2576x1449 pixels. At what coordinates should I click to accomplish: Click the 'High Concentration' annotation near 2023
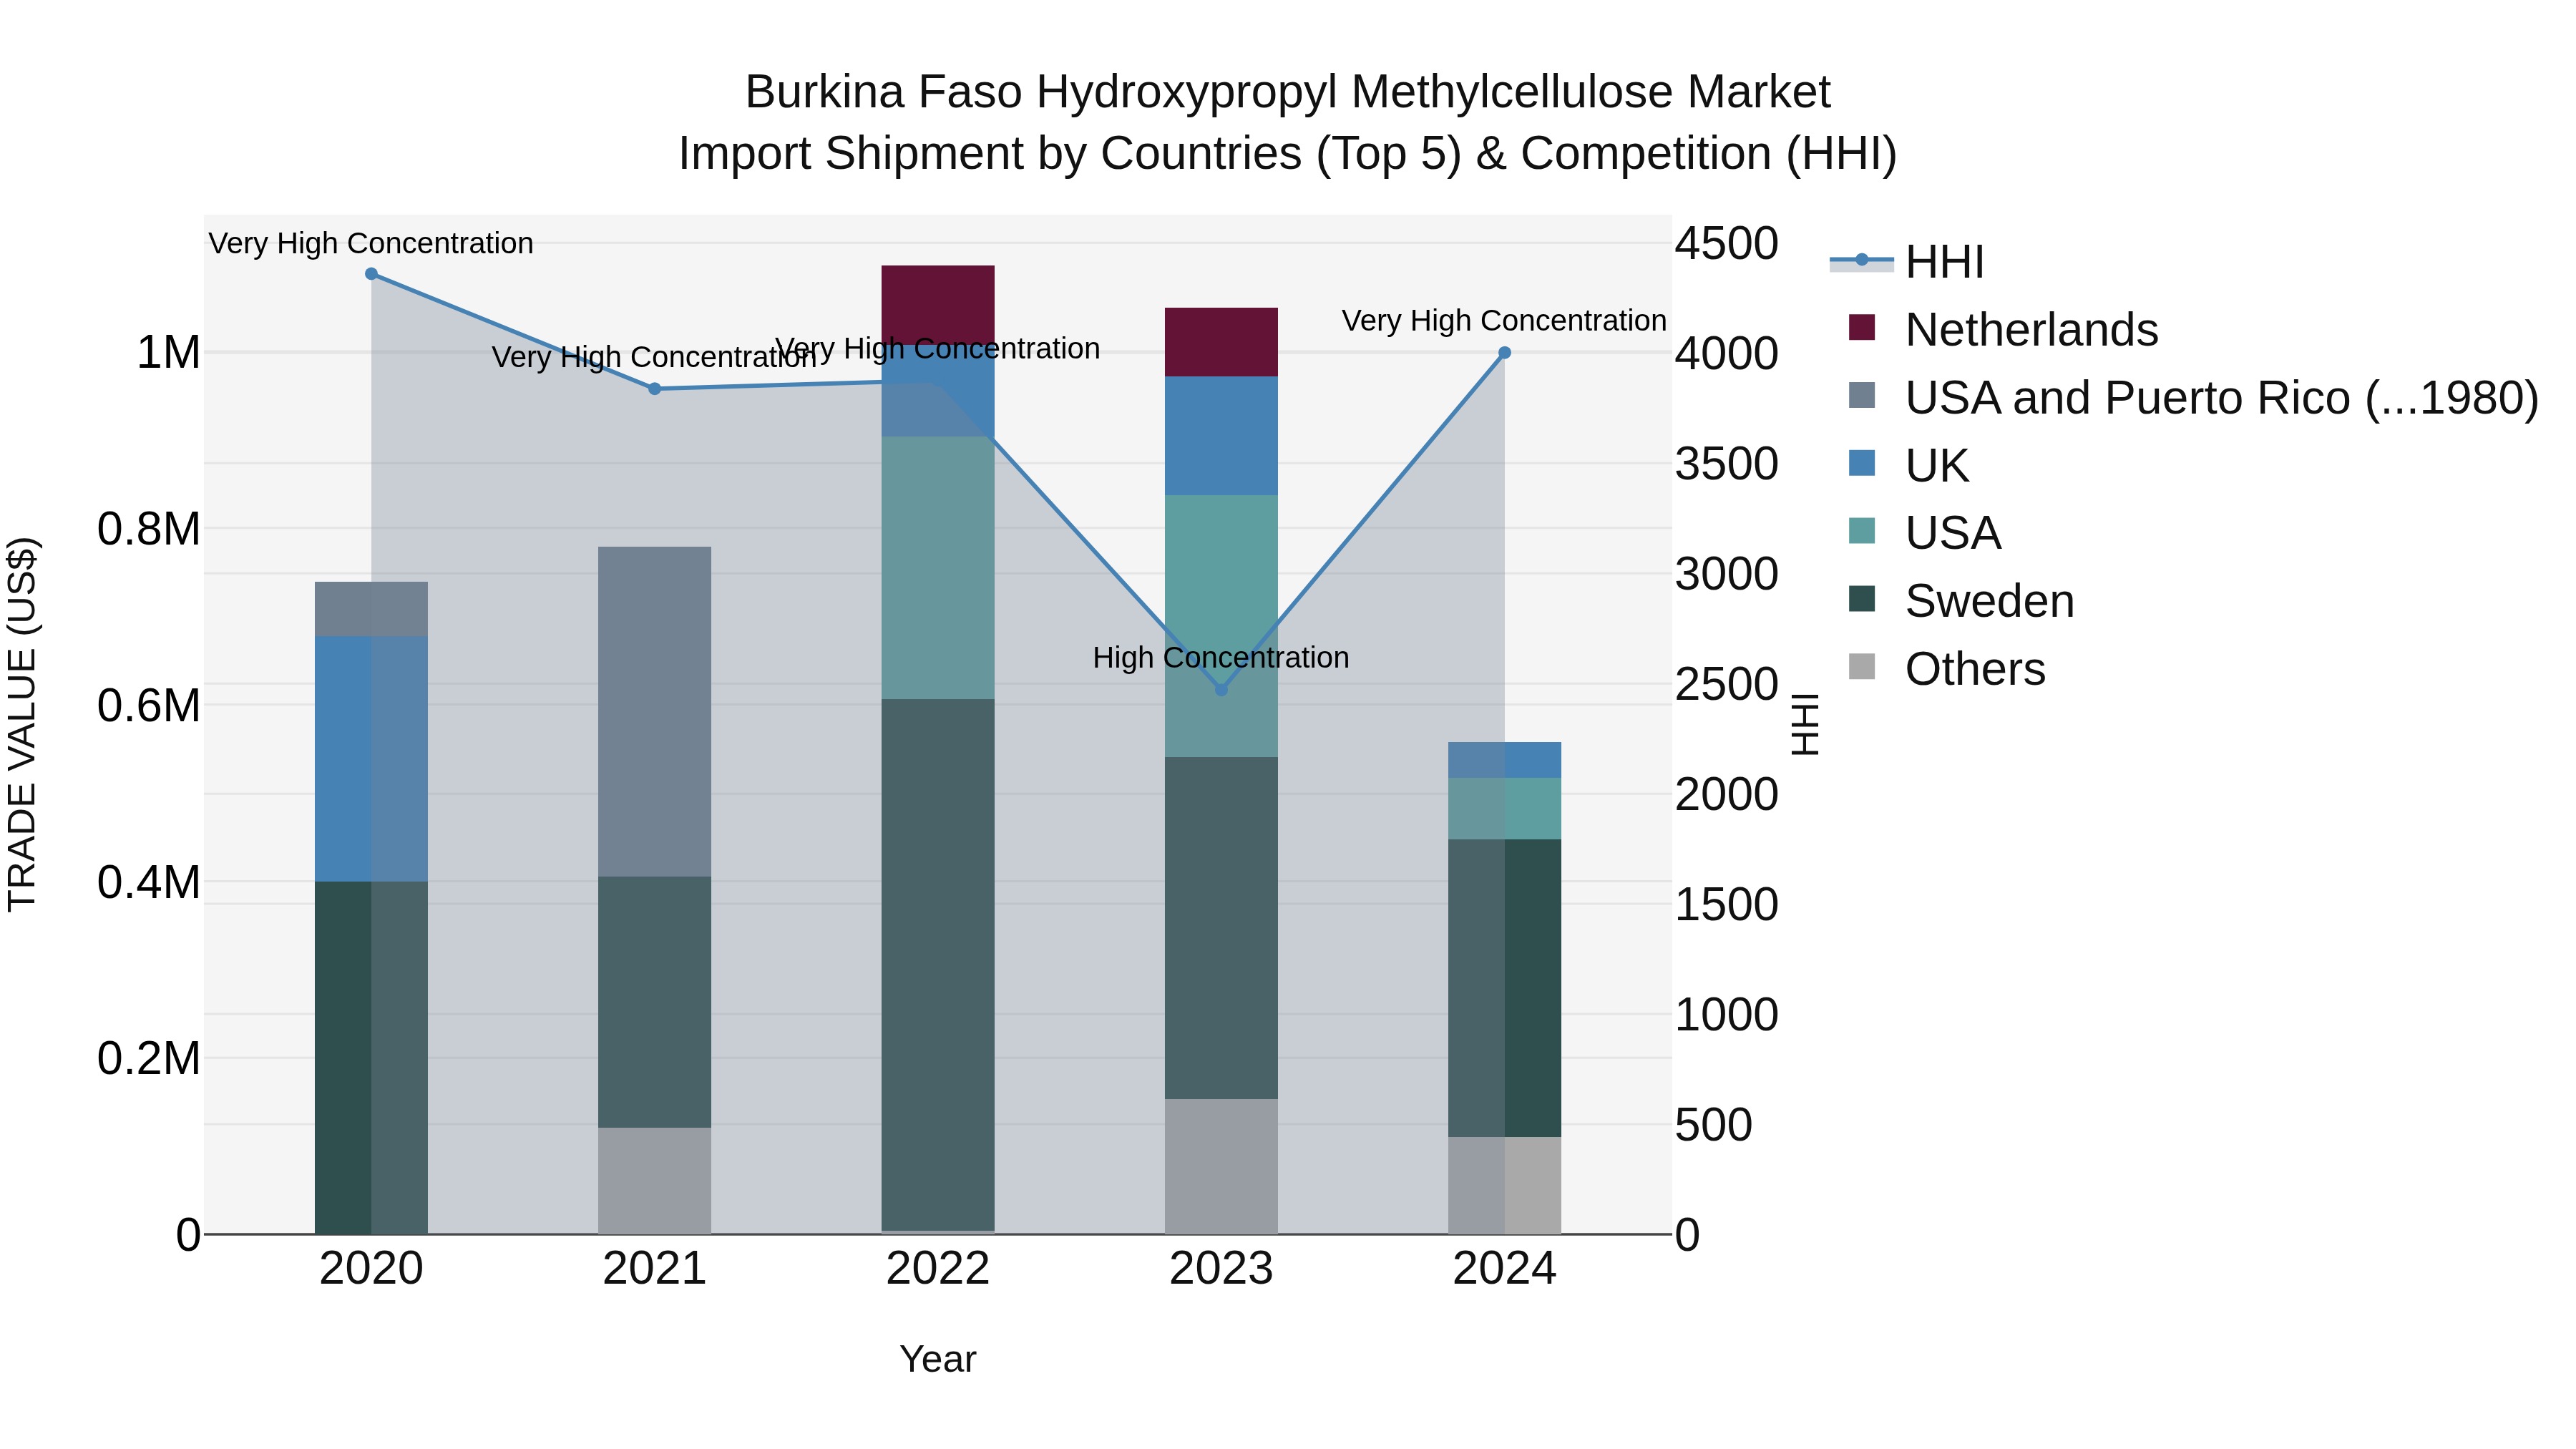tap(1221, 658)
